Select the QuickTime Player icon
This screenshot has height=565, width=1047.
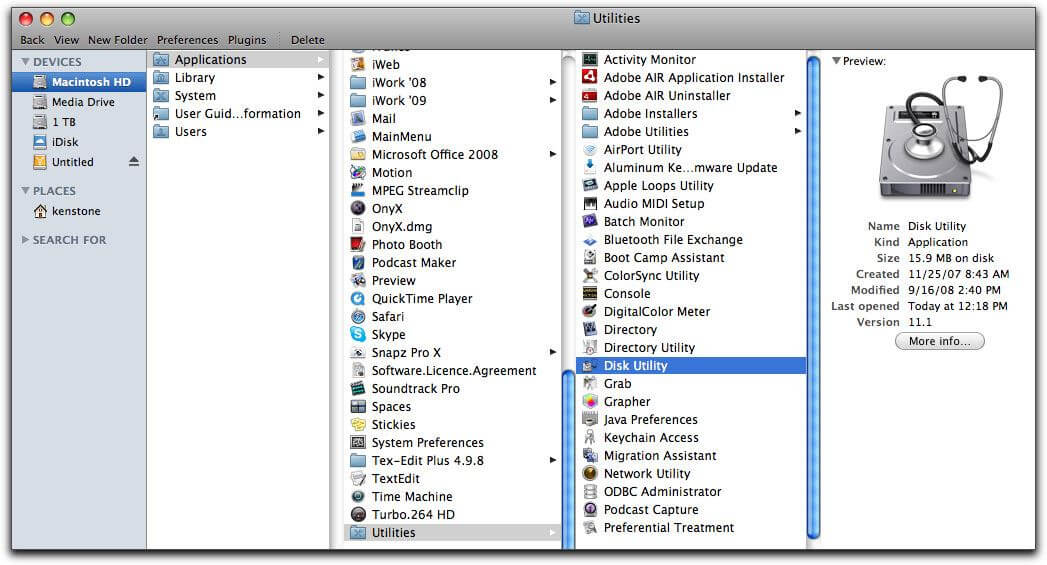pyautogui.click(x=358, y=299)
